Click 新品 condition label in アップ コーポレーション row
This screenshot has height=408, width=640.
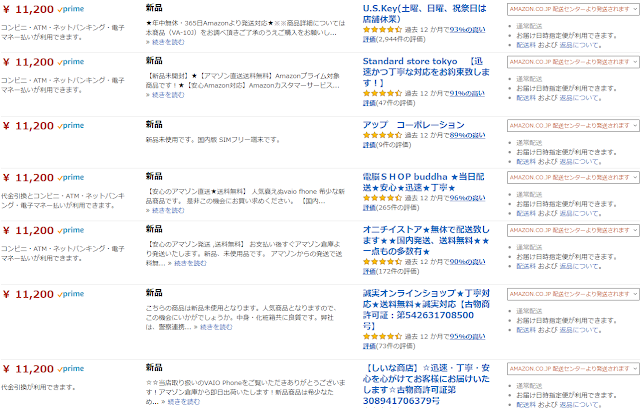point(154,124)
